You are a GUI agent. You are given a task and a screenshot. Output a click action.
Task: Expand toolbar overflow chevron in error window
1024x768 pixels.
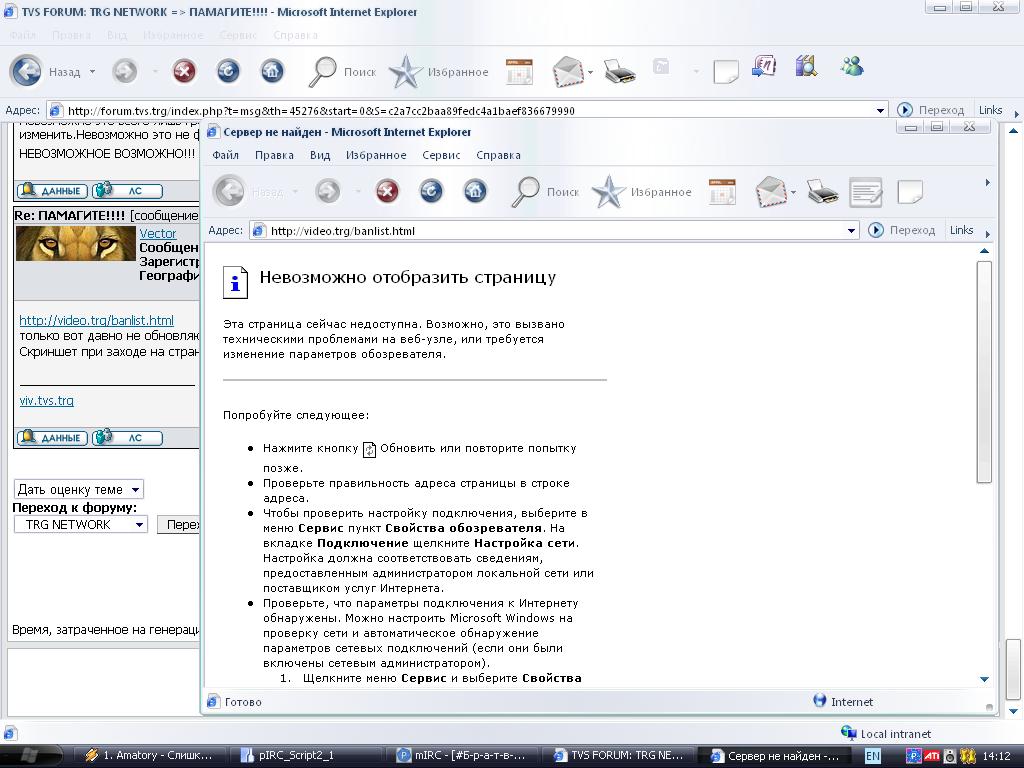point(987,183)
